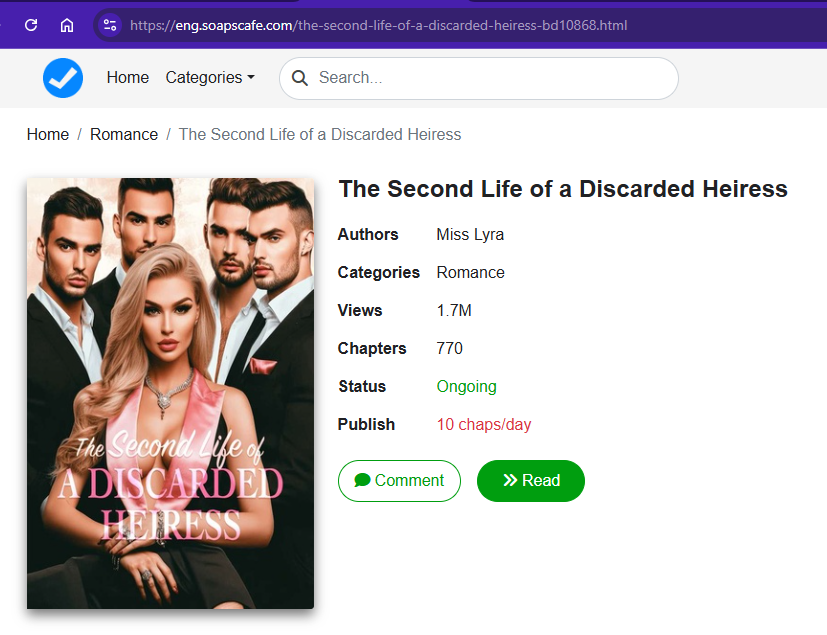Expand the Categories dropdown menu
The width and height of the screenshot is (827, 635).
[x=210, y=78]
